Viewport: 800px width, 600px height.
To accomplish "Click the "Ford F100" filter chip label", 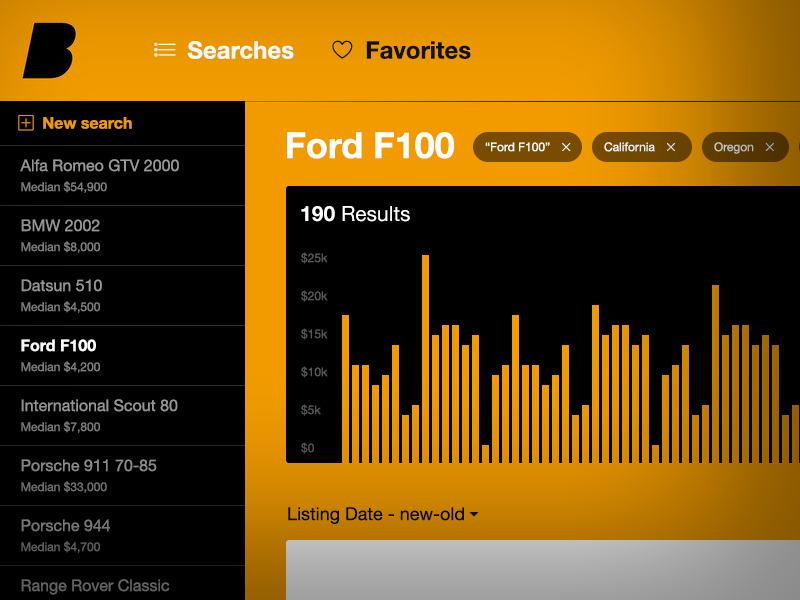I will point(517,147).
